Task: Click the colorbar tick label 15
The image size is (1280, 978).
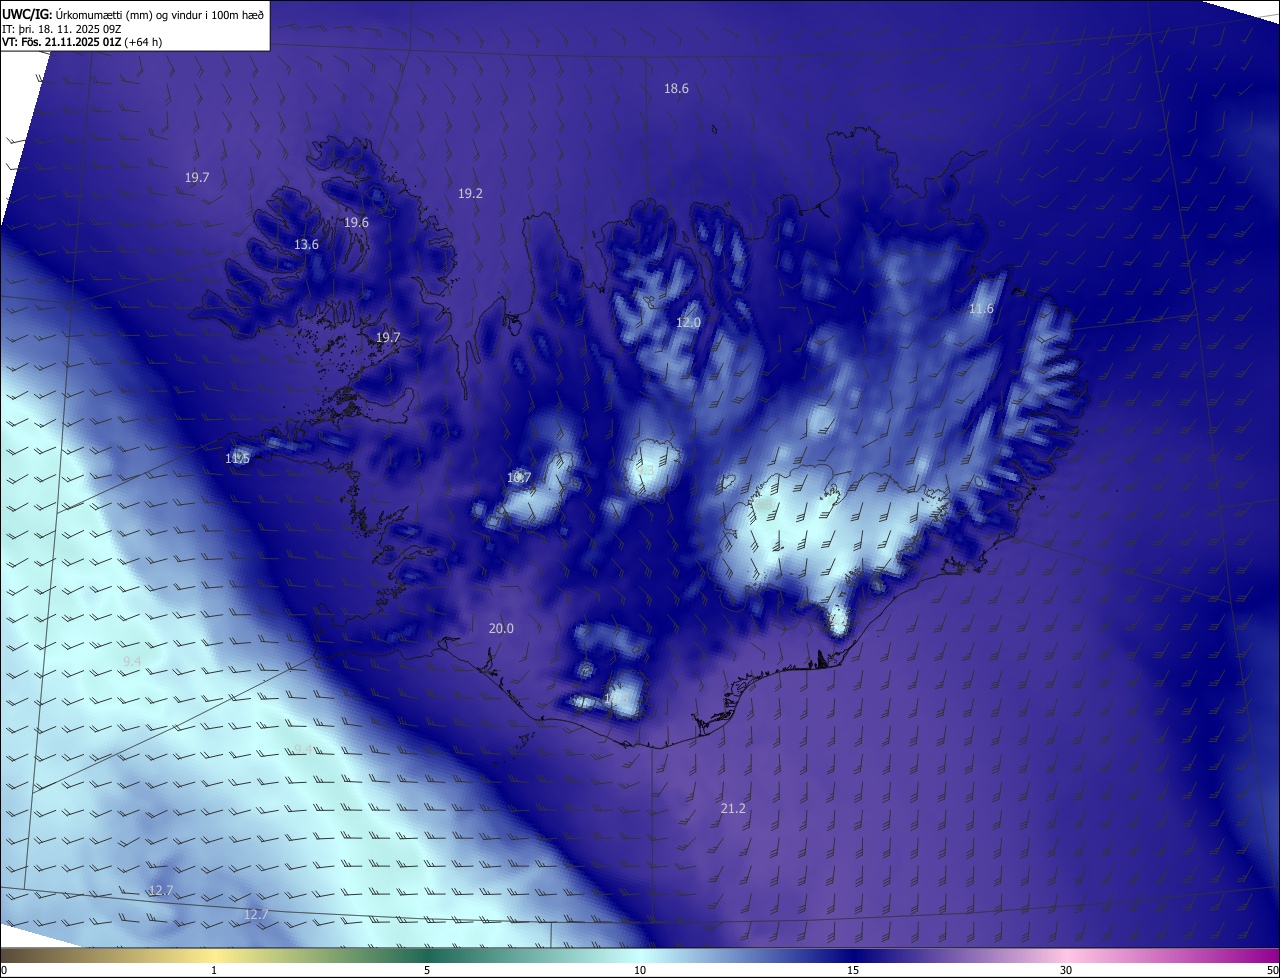Action: click(853, 971)
